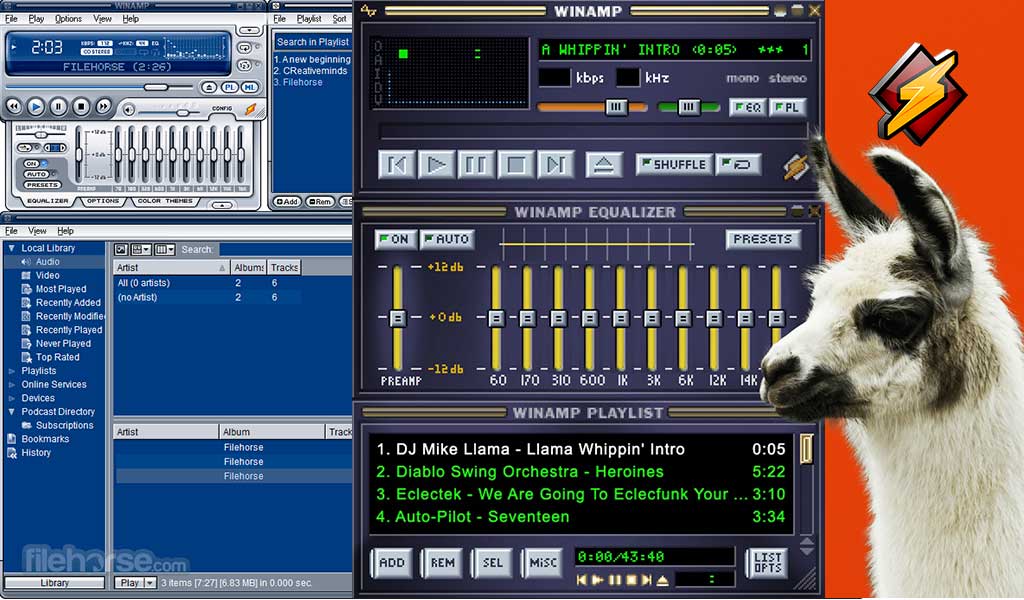
Task: Click PRESETS in the classic Winamp equalizer
Action: (x=762, y=240)
